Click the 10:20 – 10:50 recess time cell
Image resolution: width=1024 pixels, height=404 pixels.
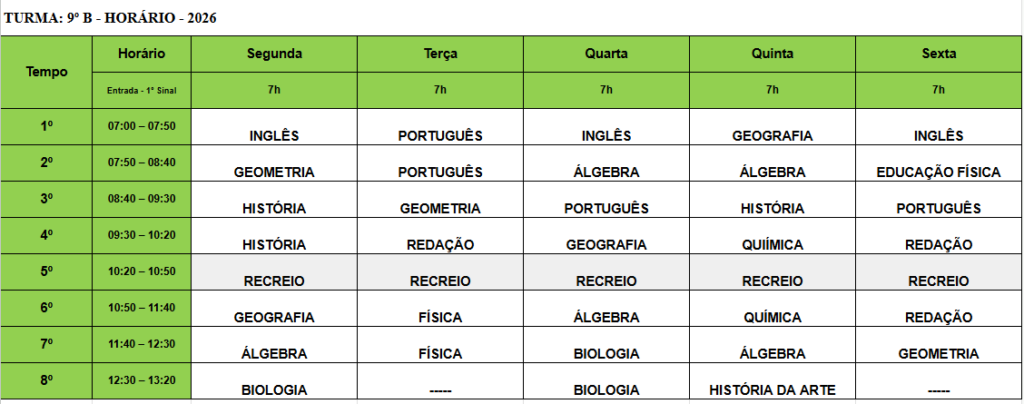click(x=142, y=272)
